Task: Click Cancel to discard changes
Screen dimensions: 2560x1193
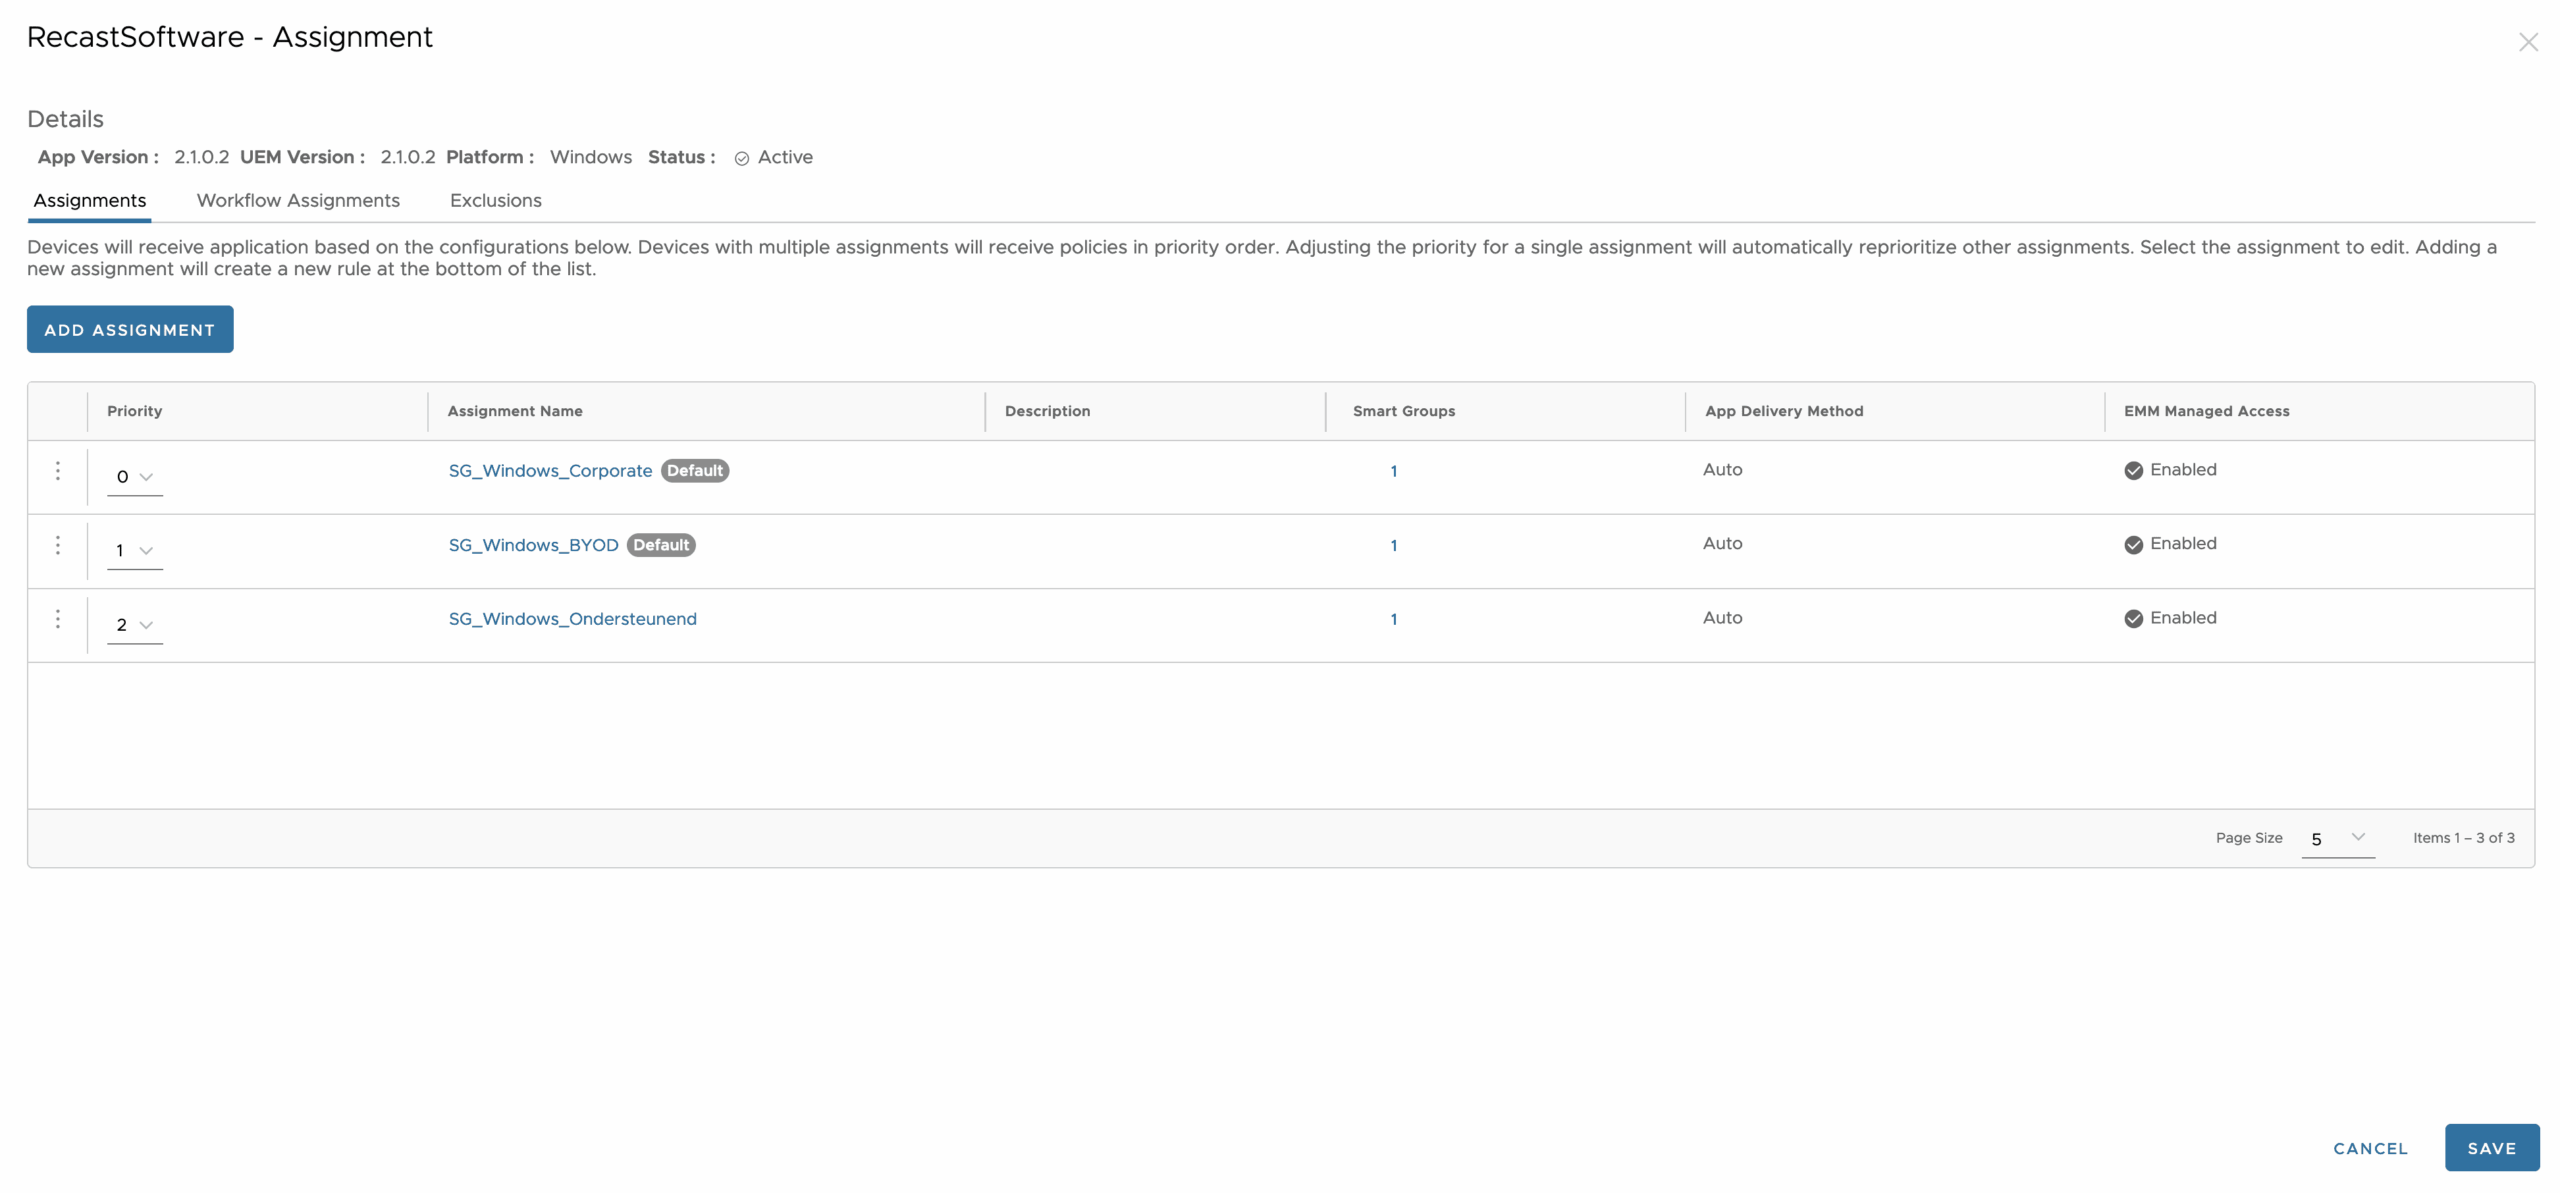Action: pos(2369,1148)
